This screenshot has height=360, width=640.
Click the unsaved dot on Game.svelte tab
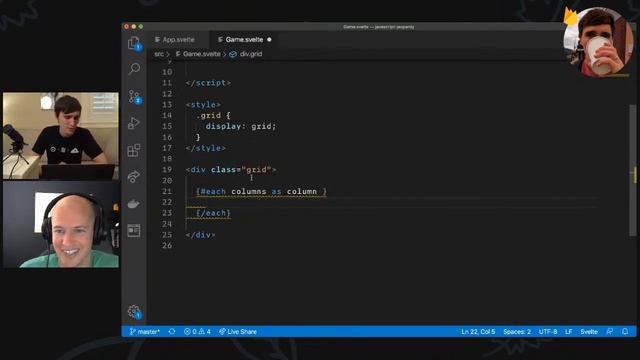tap(269, 40)
